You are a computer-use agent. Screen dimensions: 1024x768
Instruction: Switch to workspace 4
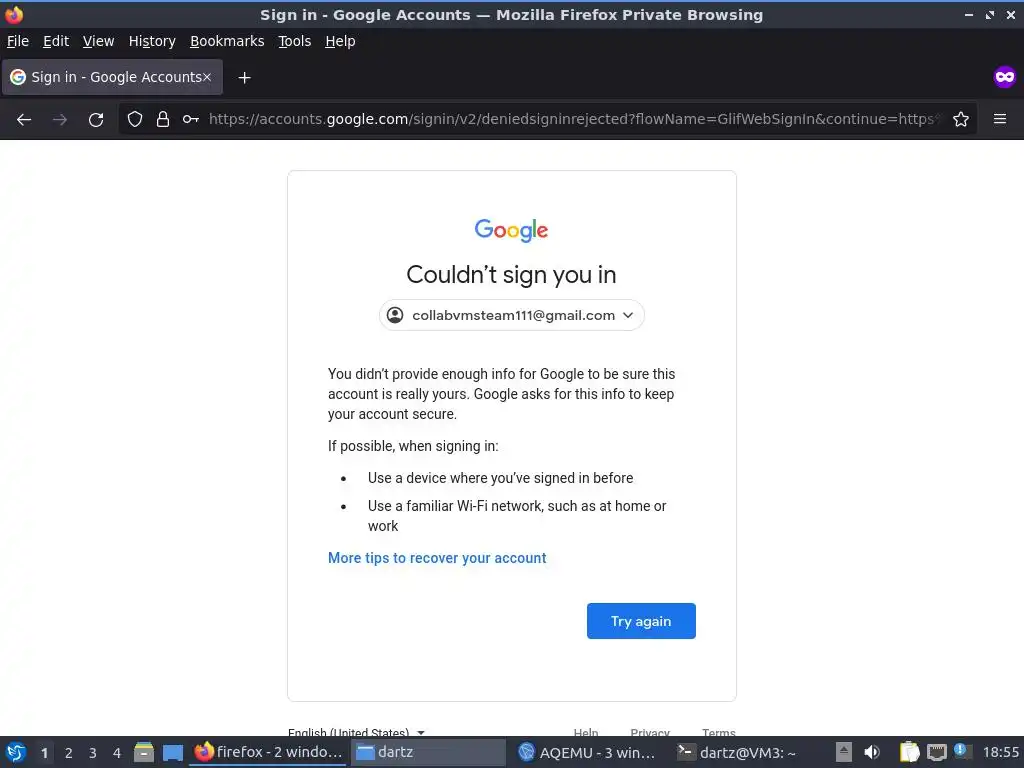[x=117, y=753]
